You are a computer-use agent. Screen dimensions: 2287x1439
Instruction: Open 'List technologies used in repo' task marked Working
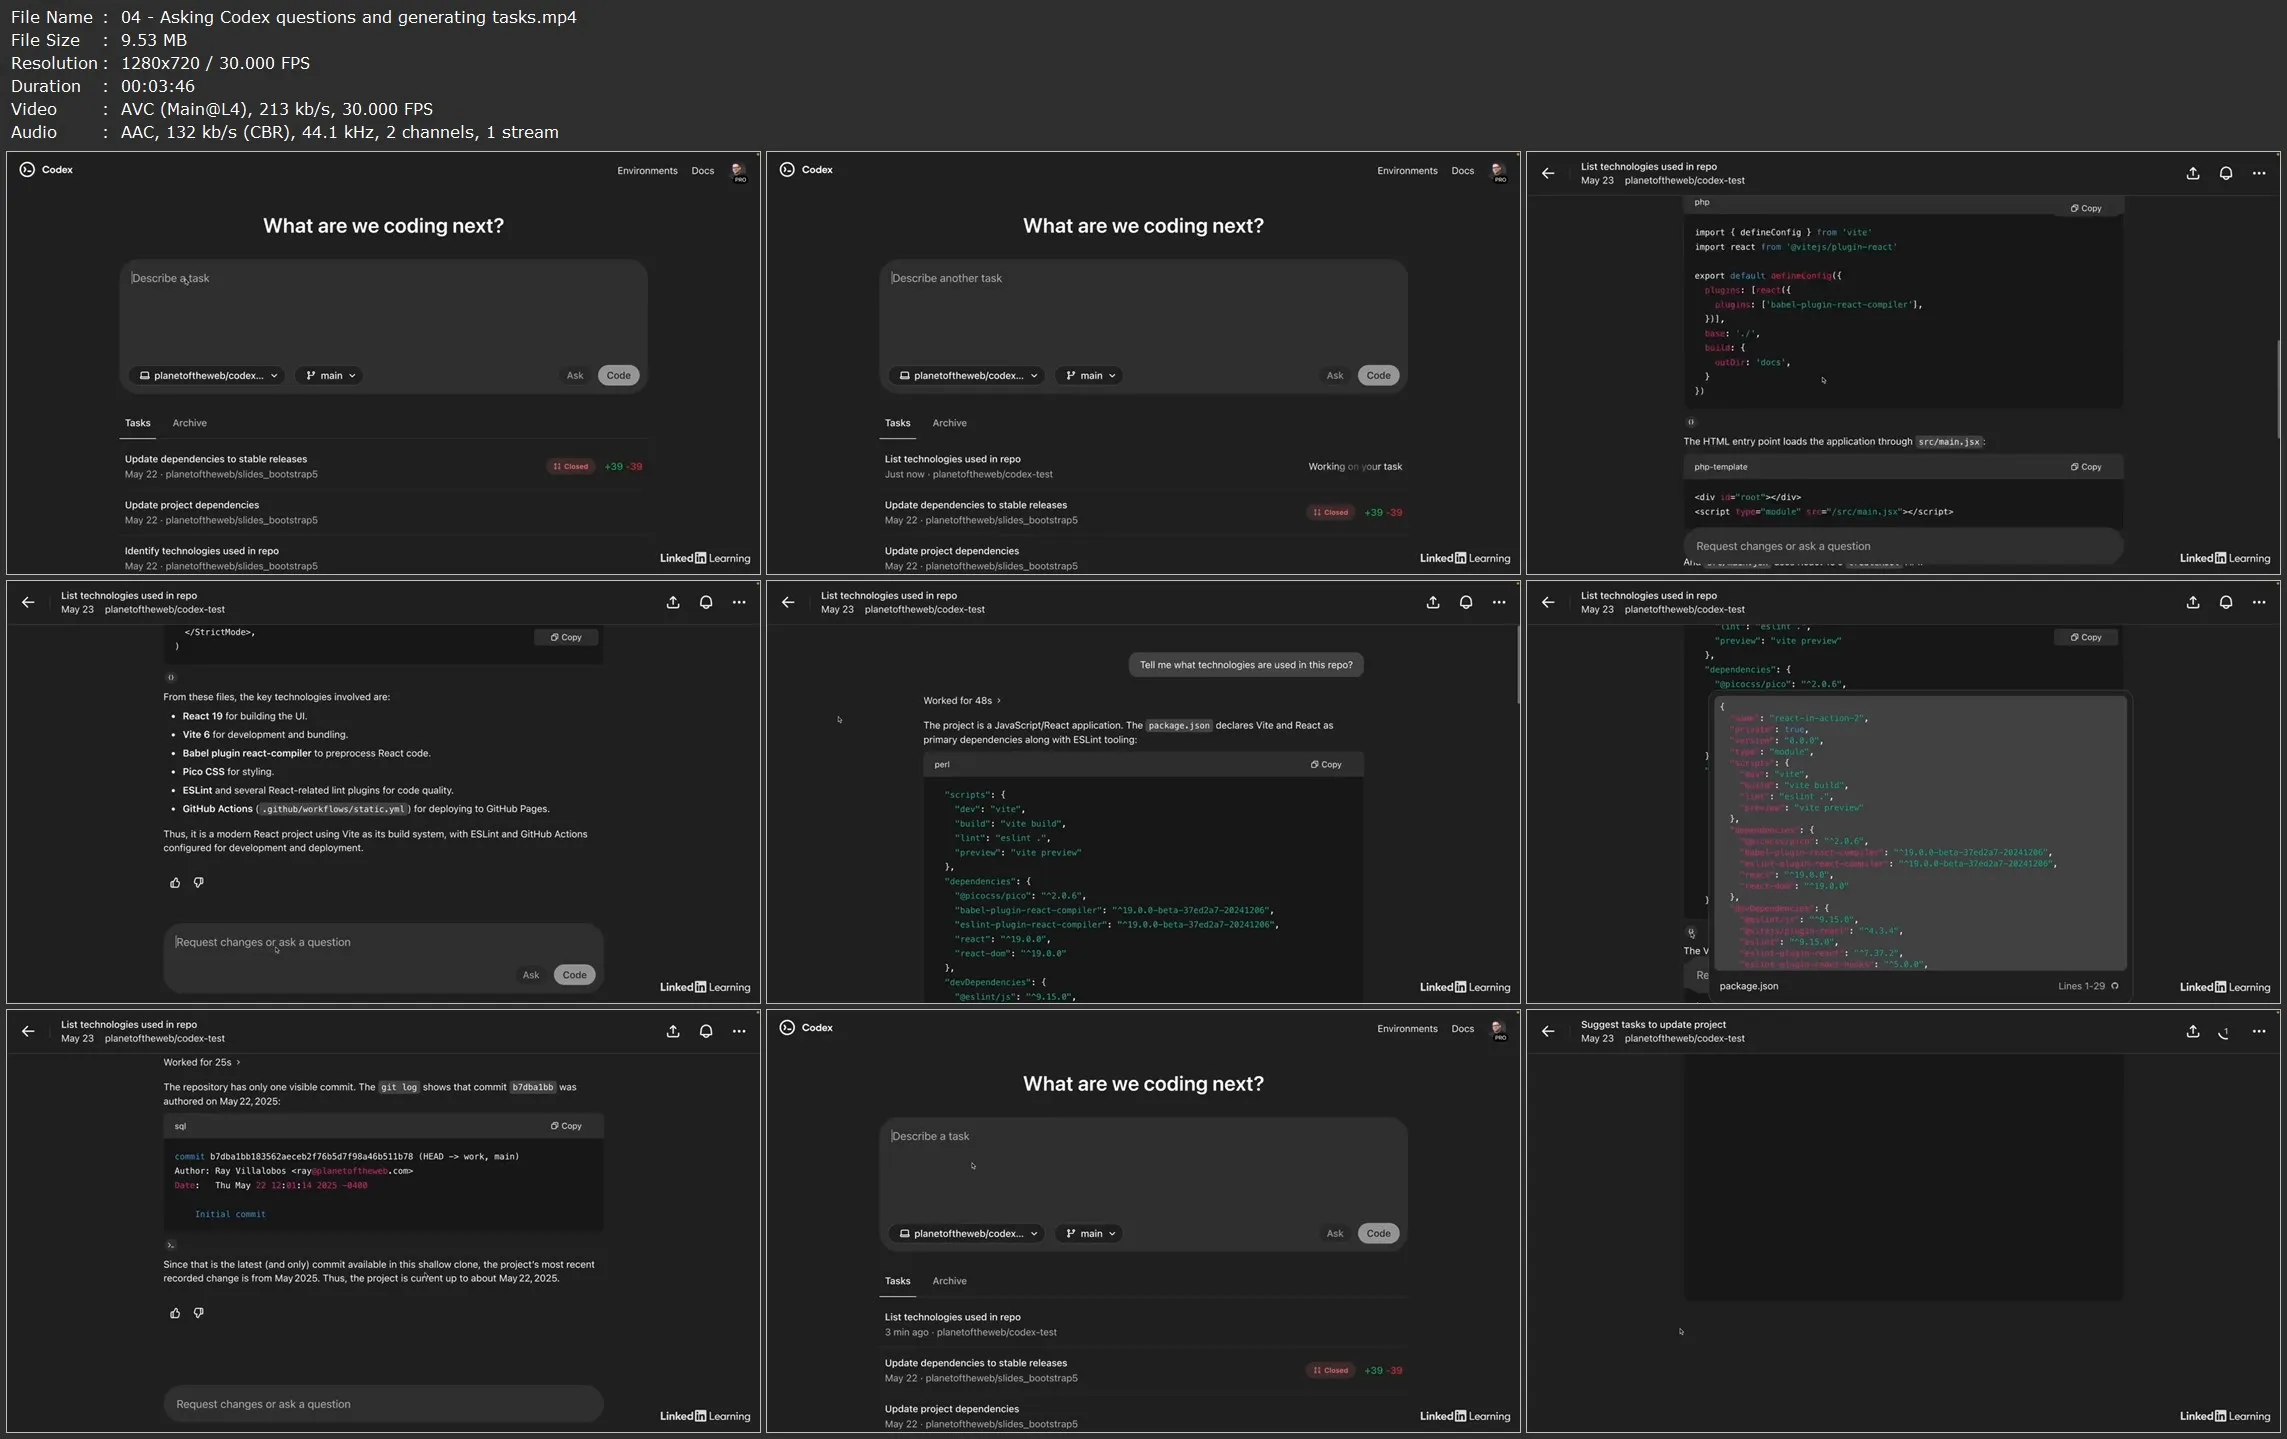[1143, 466]
